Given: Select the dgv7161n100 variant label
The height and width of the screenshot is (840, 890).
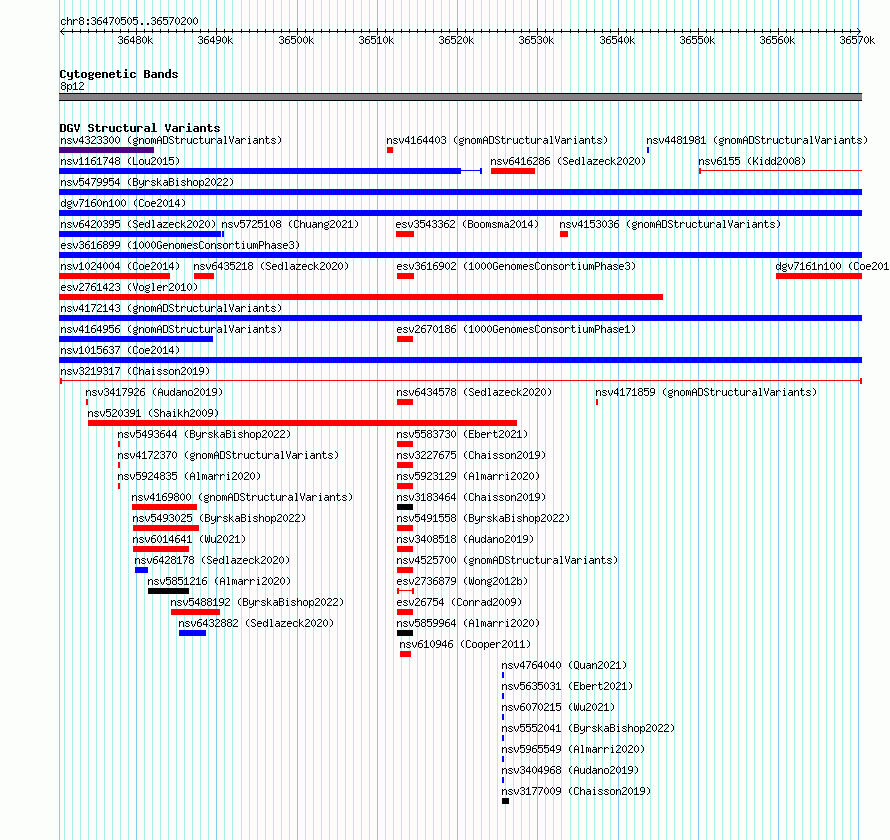Looking at the screenshot, I should pos(832,266).
